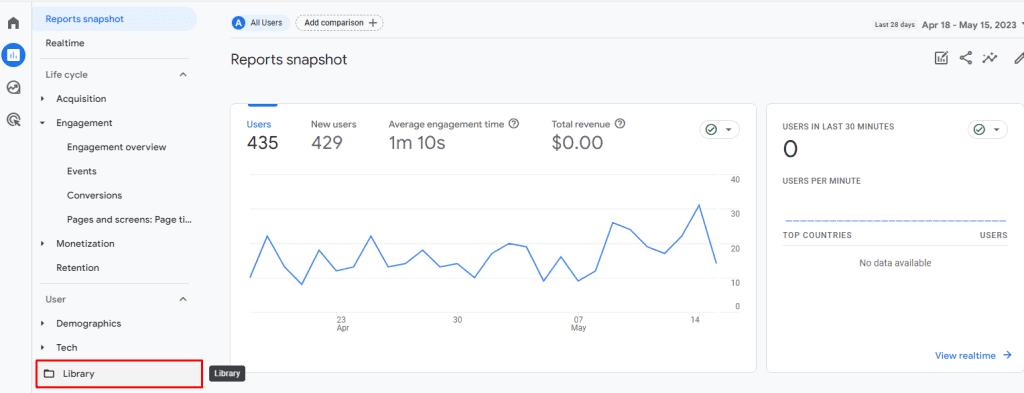Click the 'TOP COUNTRIES' column header

pyautogui.click(x=817, y=235)
